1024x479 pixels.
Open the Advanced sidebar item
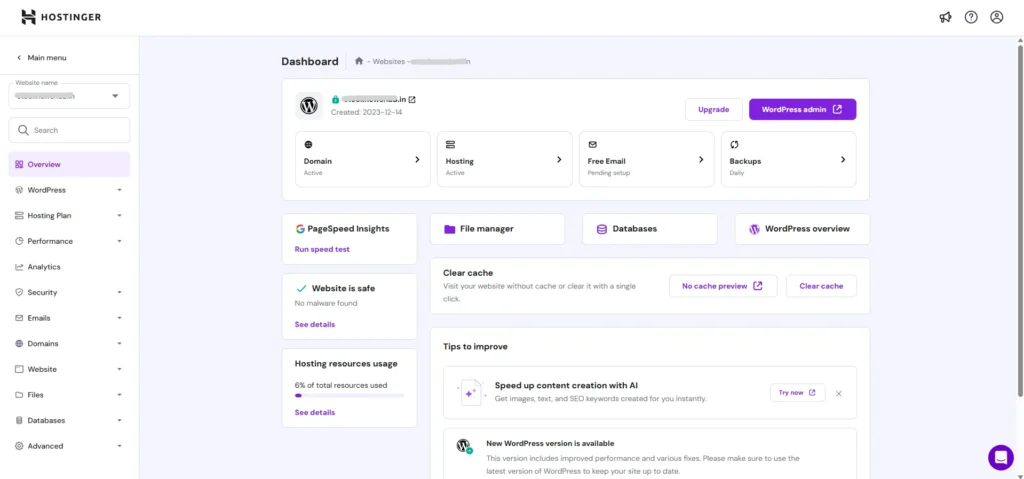(69, 446)
